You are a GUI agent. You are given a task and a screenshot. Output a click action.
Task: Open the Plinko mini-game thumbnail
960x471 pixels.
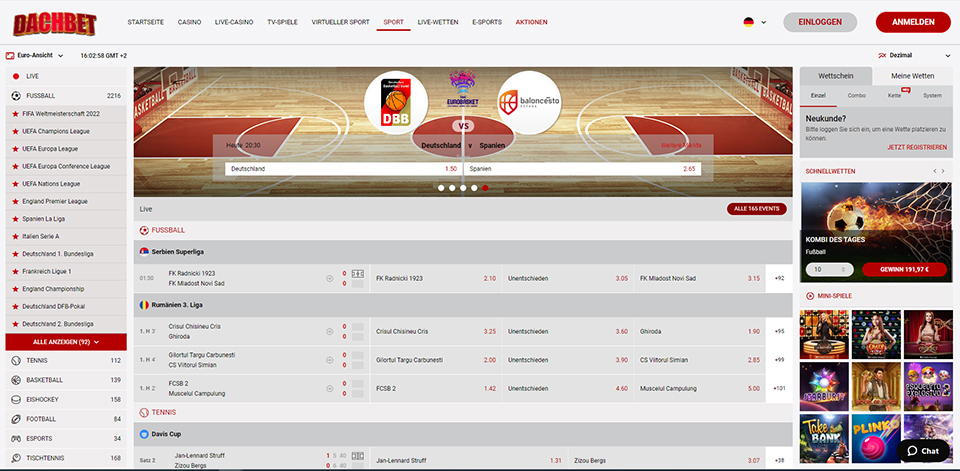coord(876,439)
